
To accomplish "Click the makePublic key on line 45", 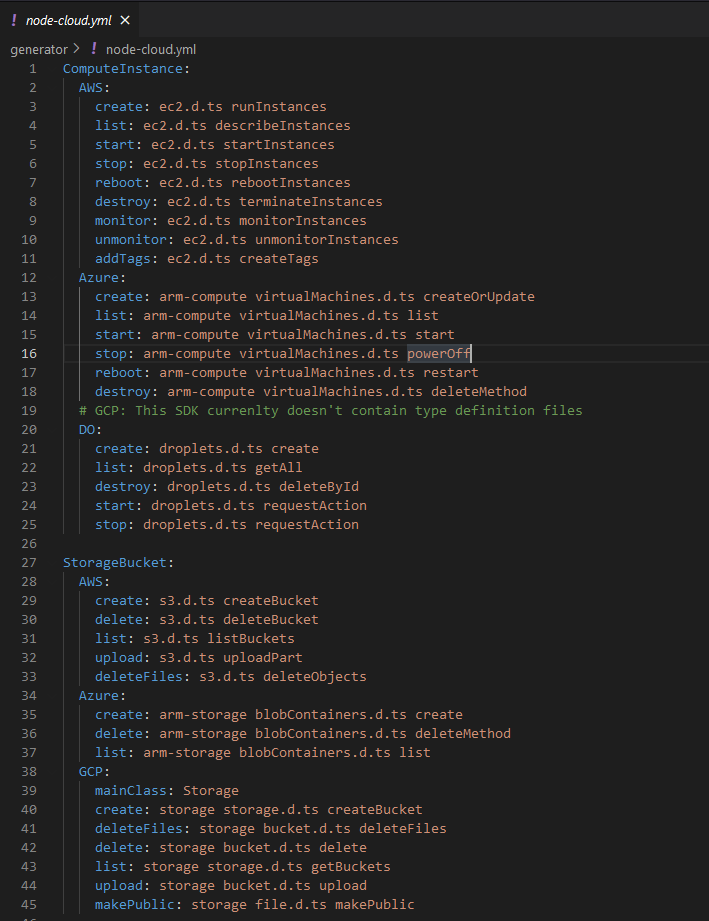I will [135, 905].
